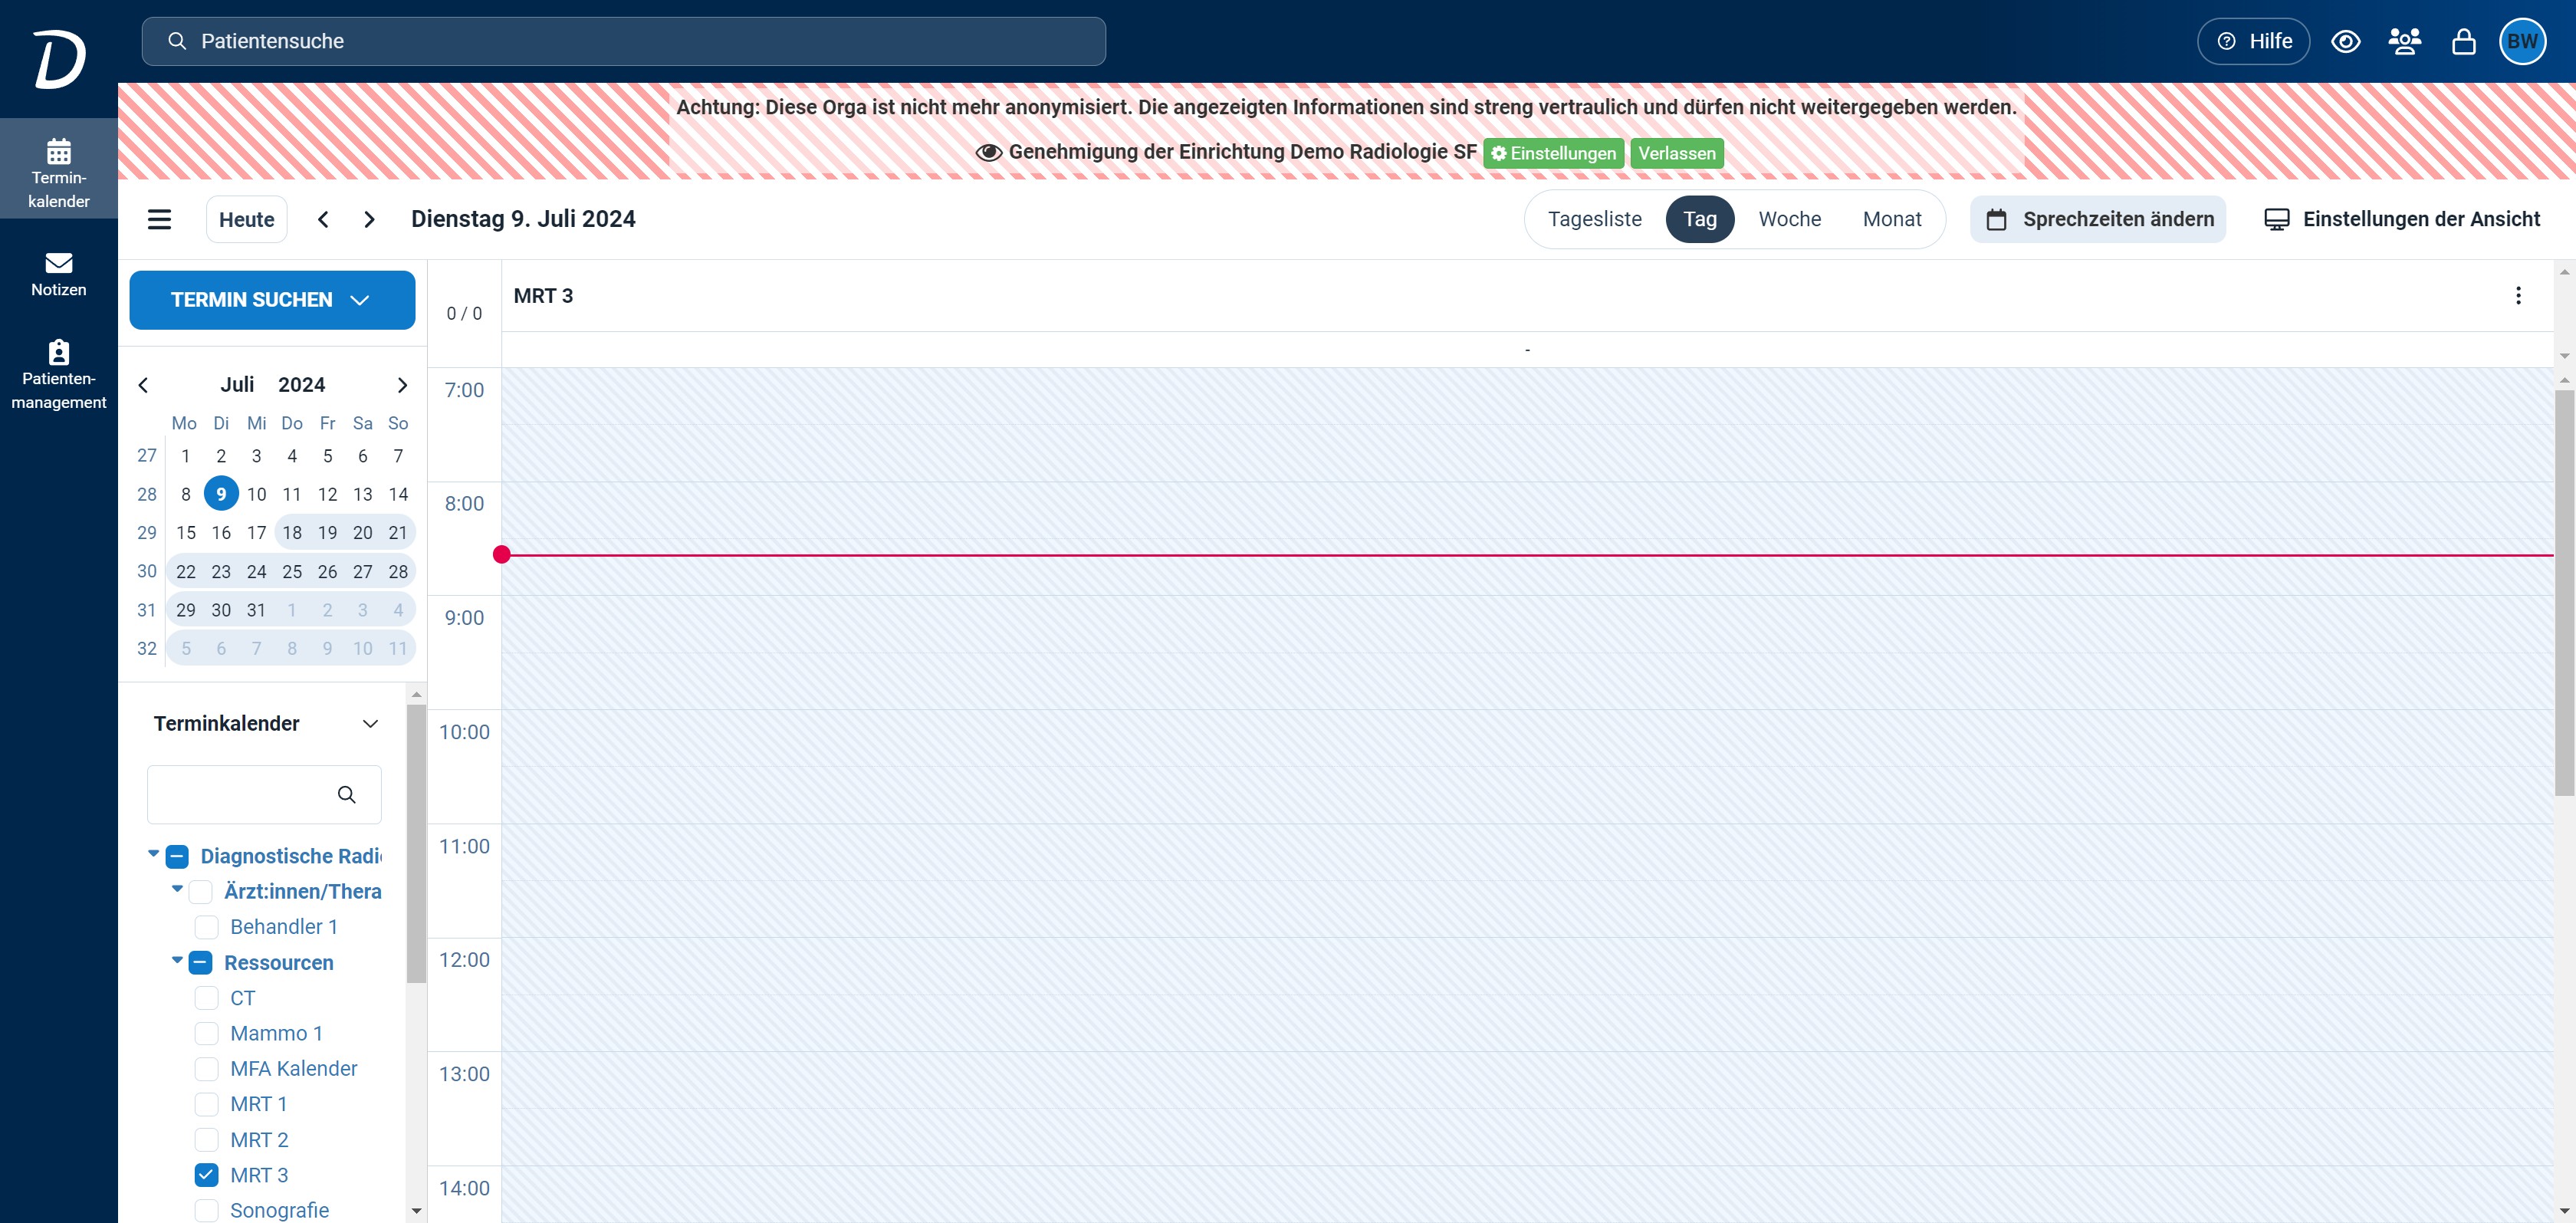
Task: Collapse the Ressourcen tree node
Action: coord(177,960)
